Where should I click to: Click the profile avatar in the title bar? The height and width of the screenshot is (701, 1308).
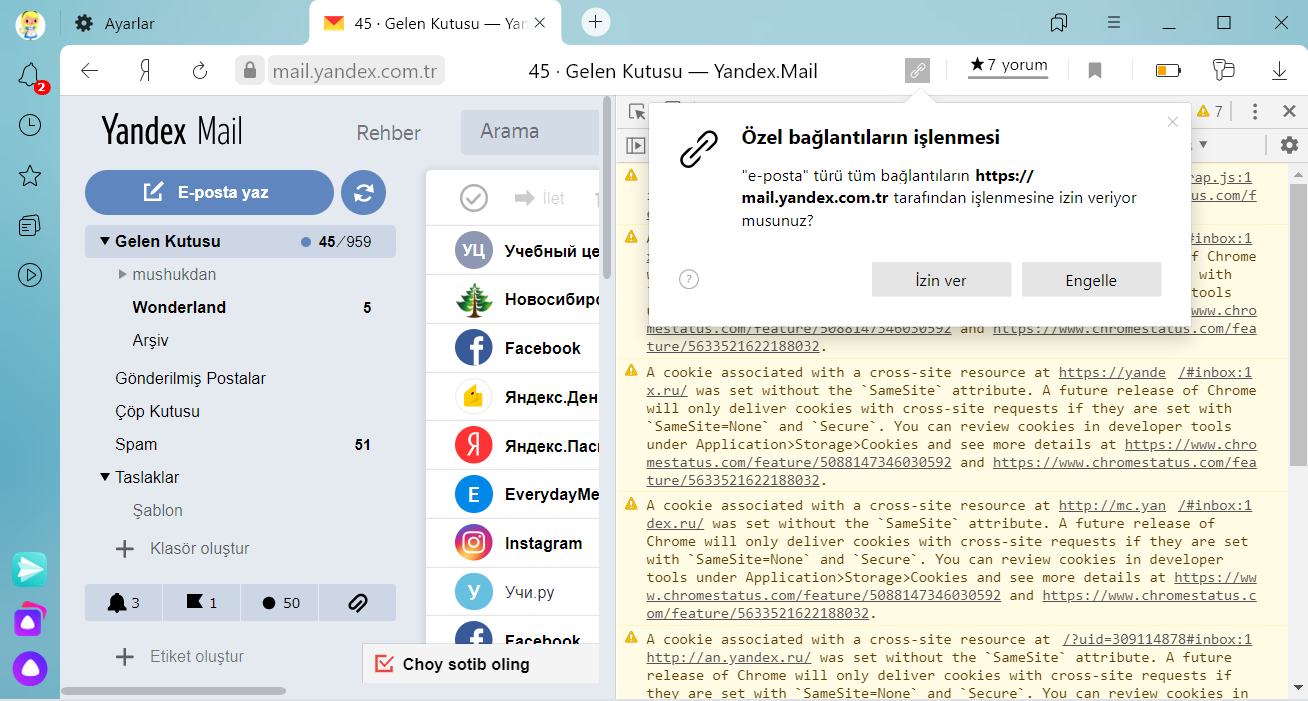click(x=30, y=23)
